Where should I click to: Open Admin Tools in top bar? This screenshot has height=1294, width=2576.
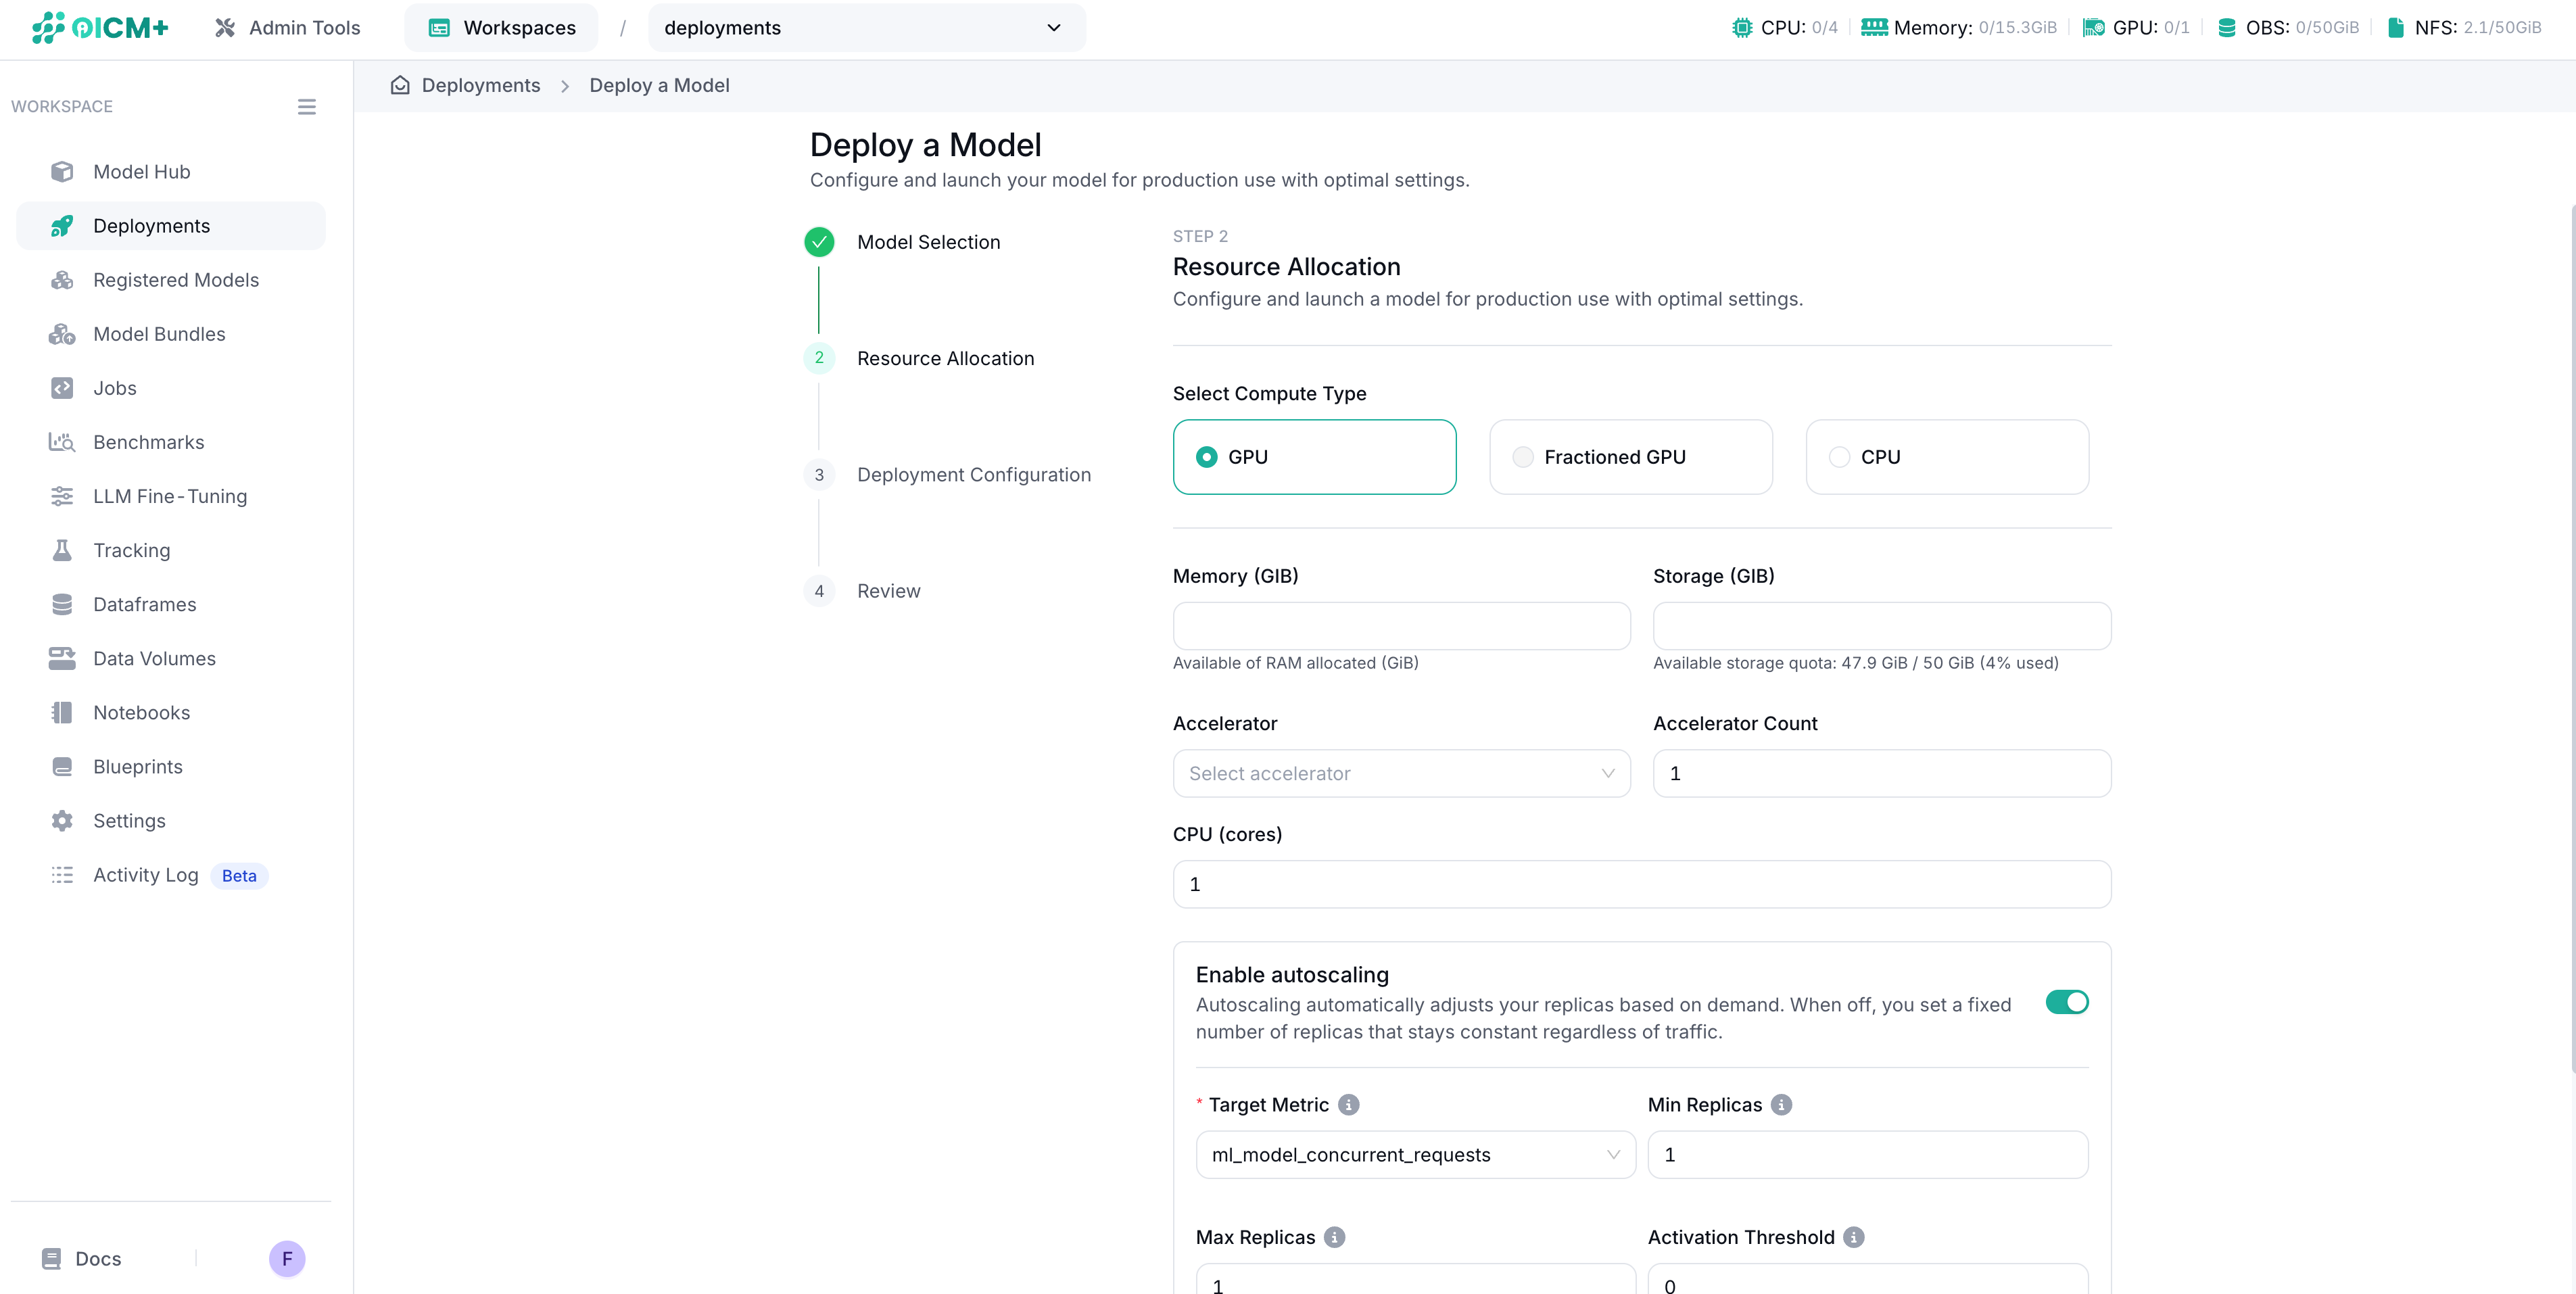coord(287,28)
